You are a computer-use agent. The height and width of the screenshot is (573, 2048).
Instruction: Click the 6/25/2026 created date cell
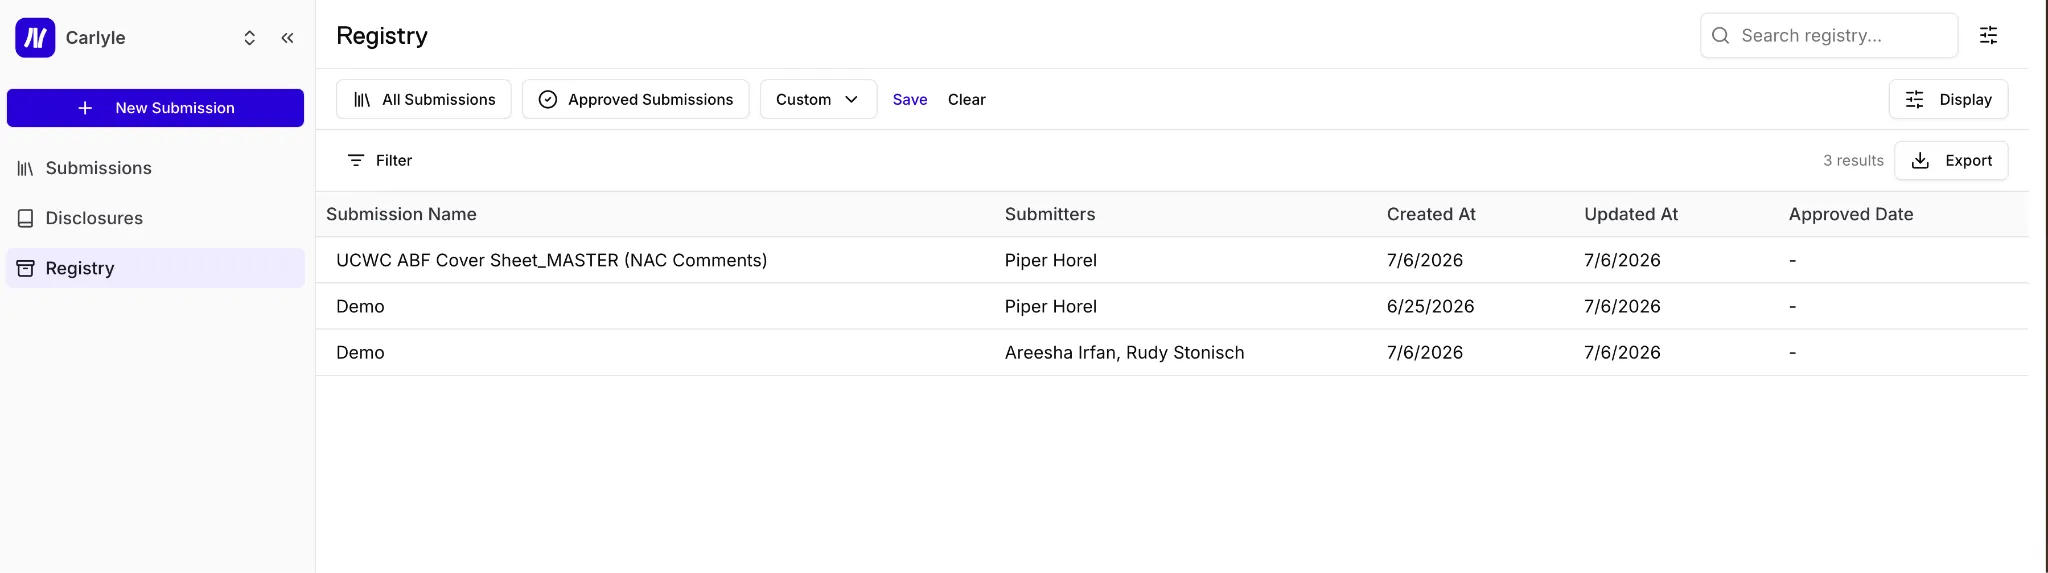pos(1431,306)
